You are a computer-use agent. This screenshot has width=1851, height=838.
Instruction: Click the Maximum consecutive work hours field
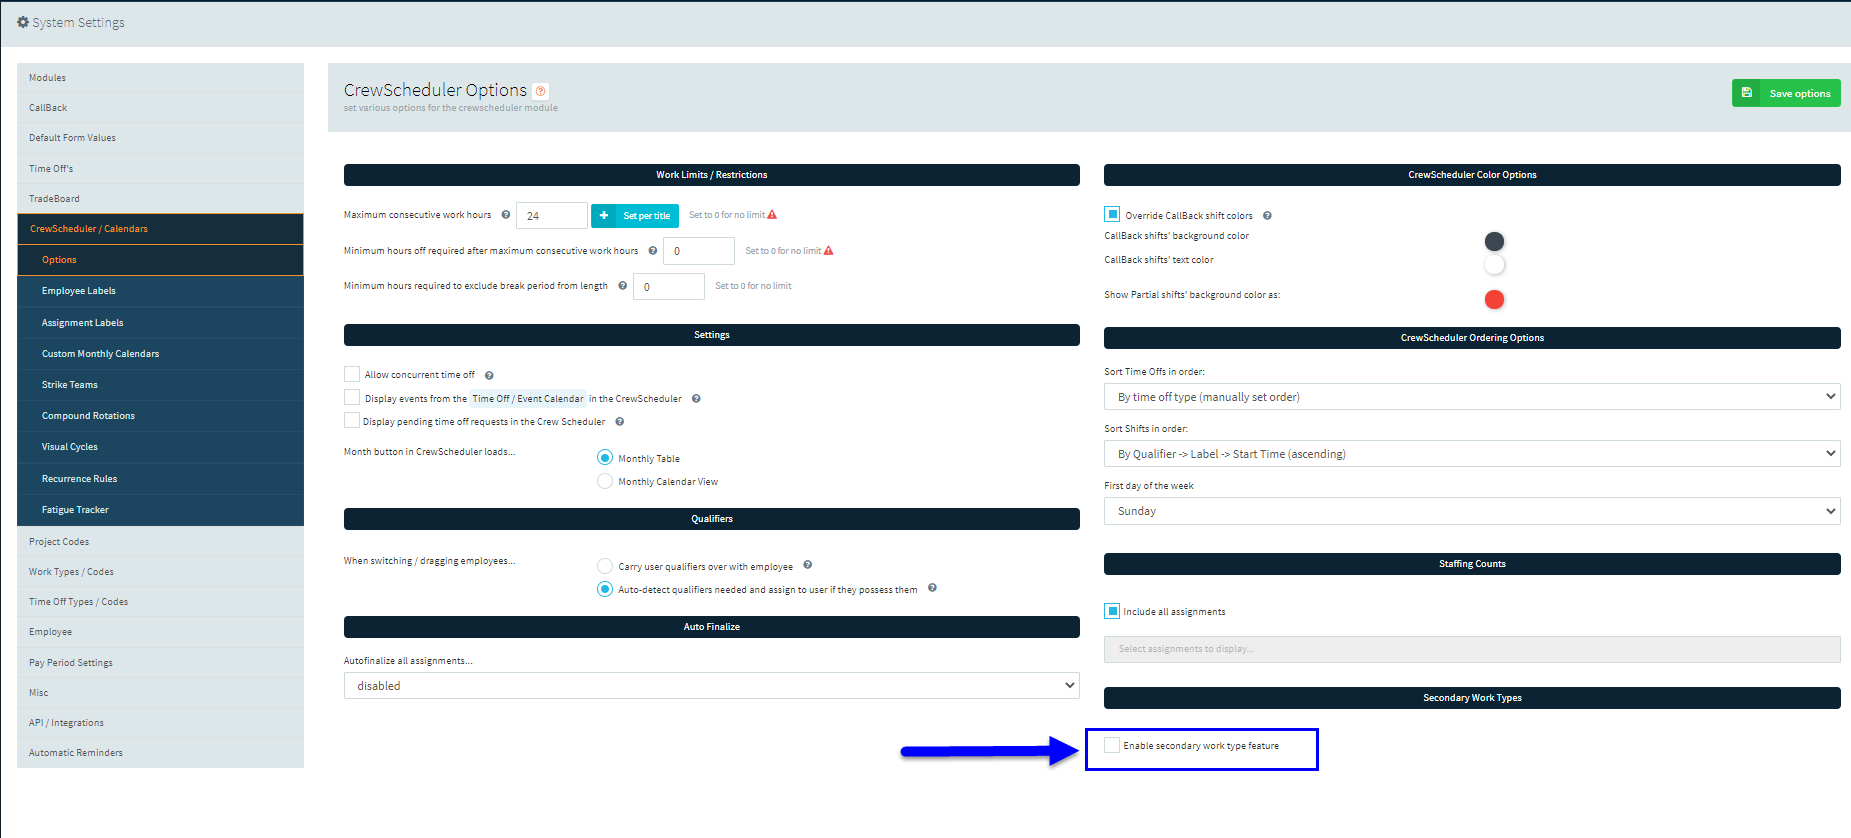coord(552,216)
